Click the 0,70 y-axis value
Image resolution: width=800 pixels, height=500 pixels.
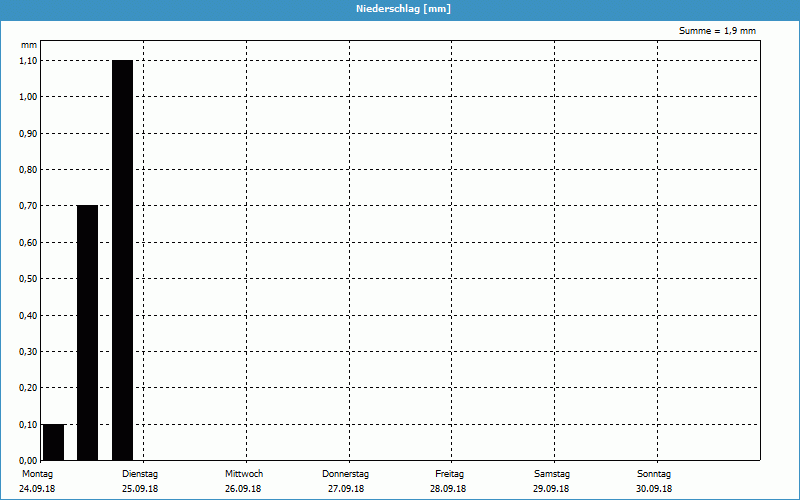(28, 206)
